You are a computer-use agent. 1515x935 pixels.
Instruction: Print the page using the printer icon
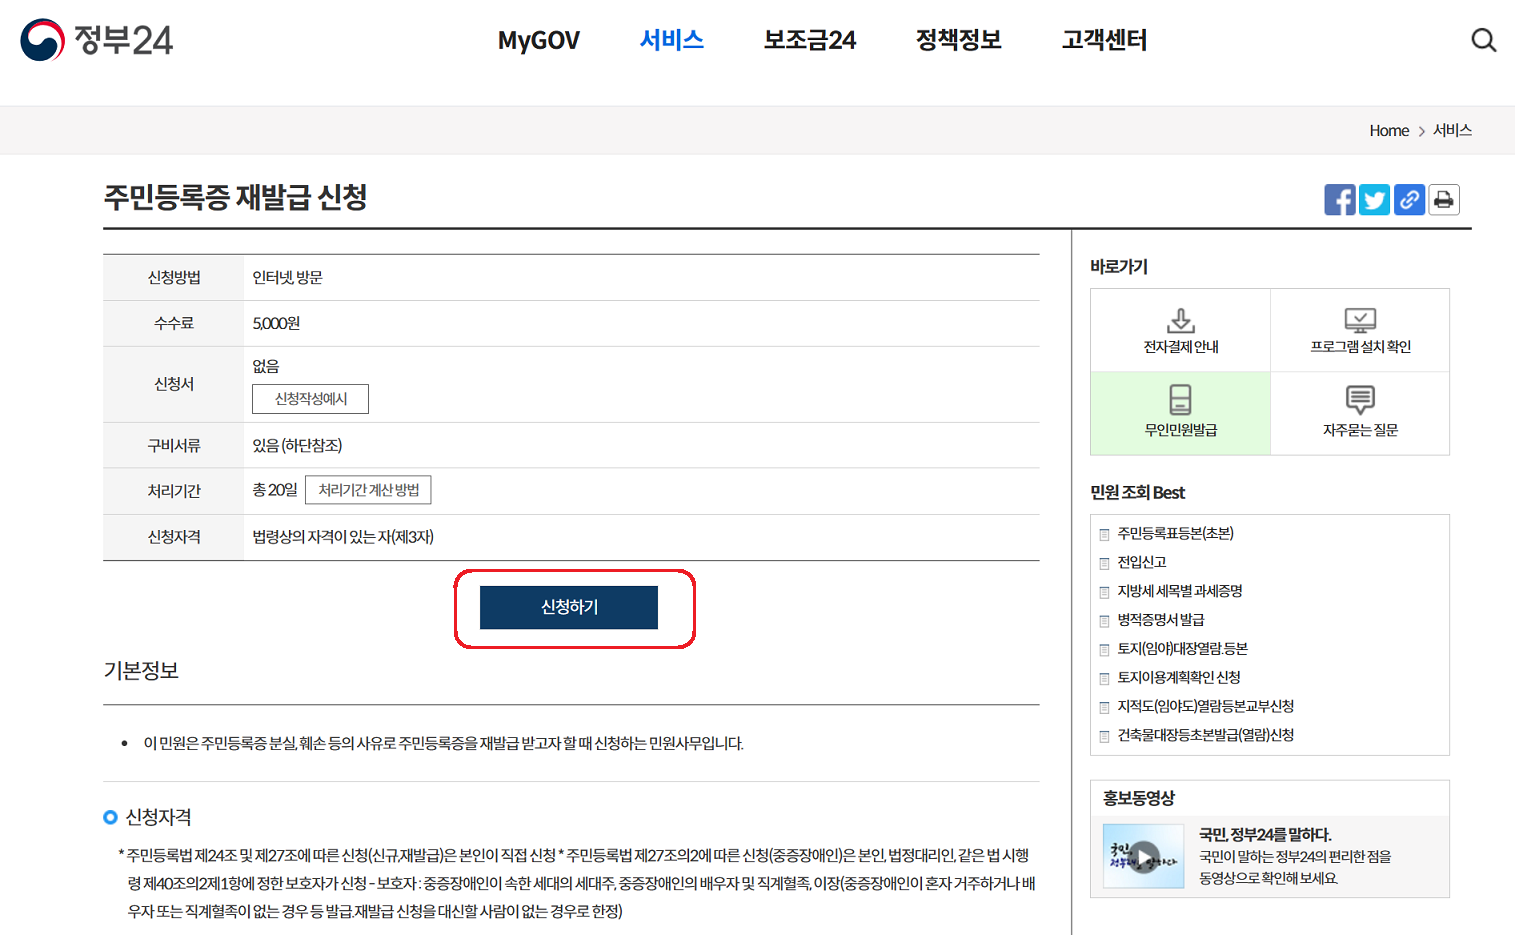1443,199
